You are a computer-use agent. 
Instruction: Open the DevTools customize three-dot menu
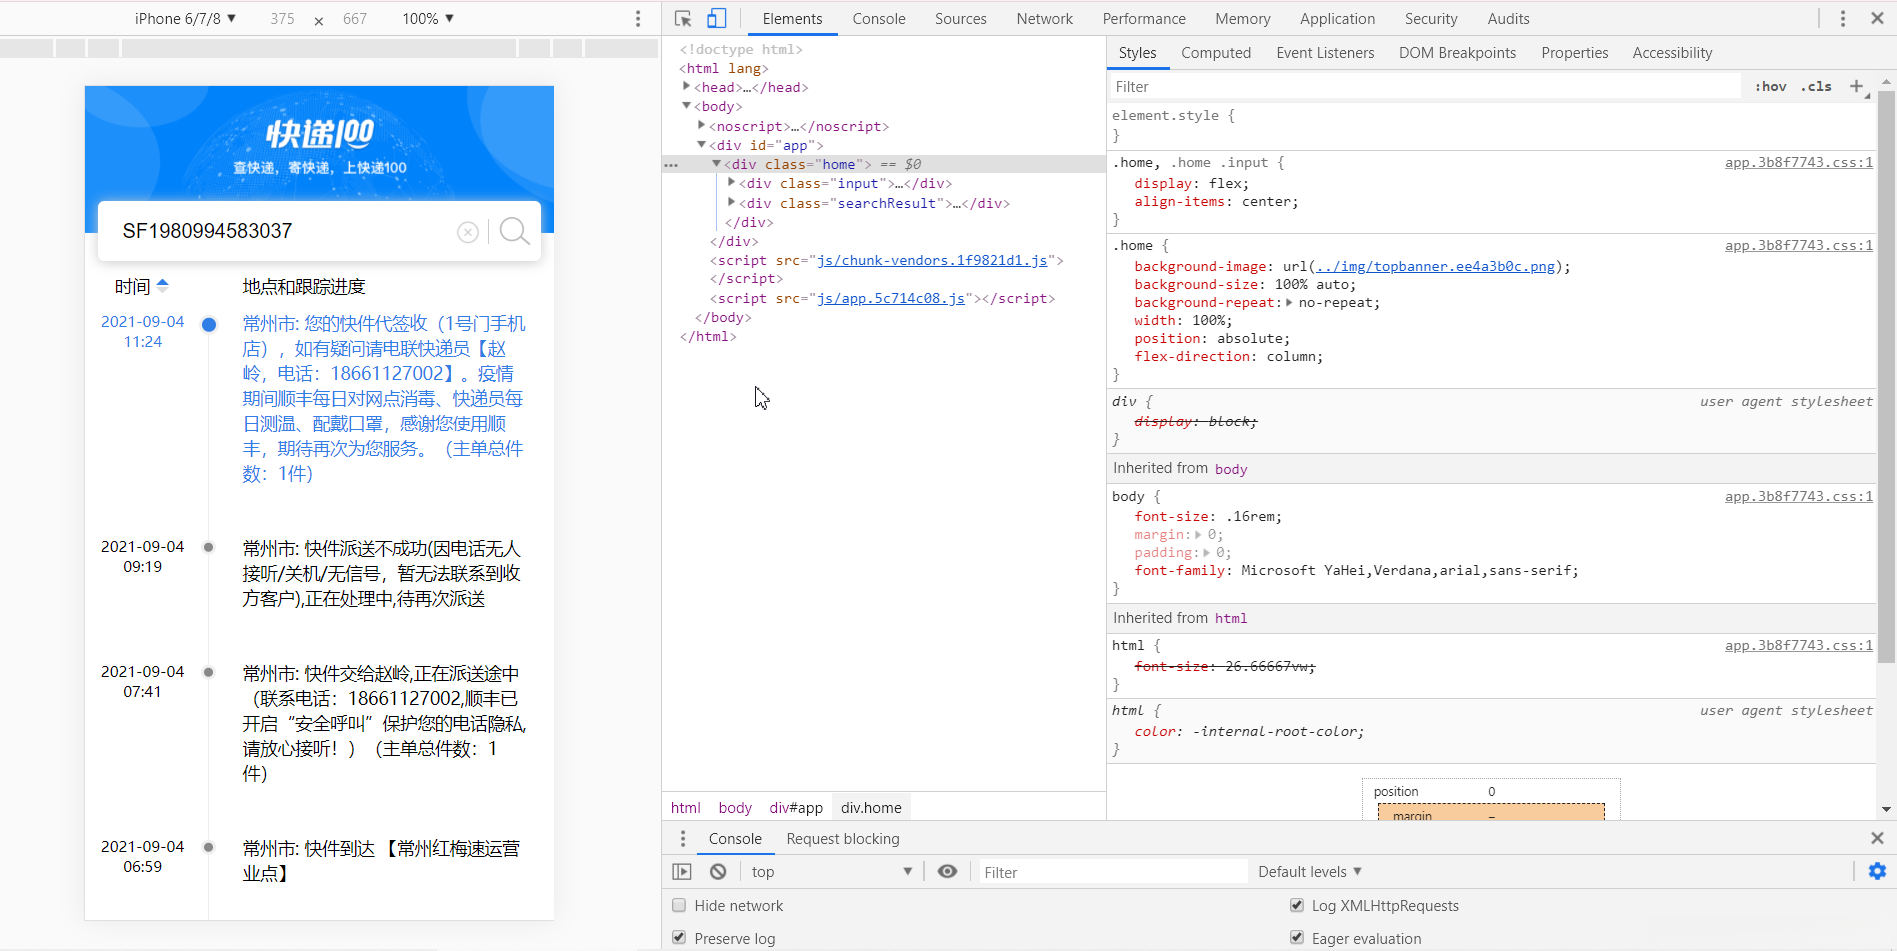click(x=1843, y=19)
